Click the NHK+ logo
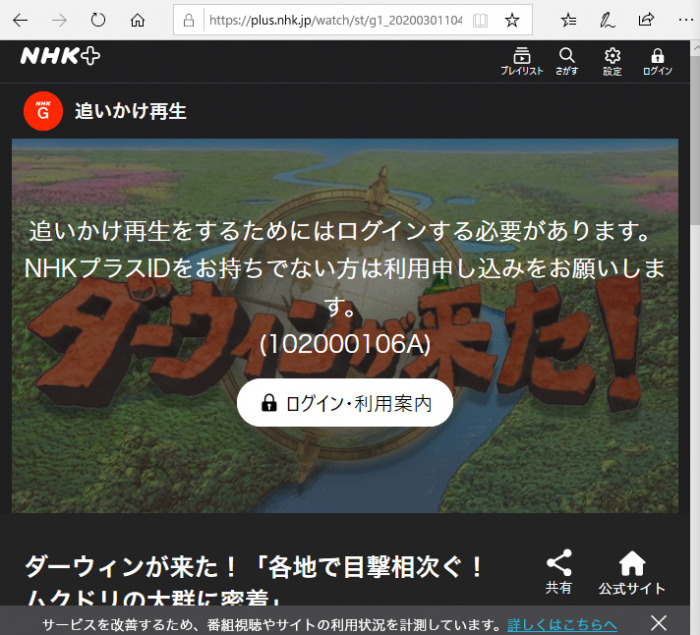Screen dimensions: 700x635 60,56
